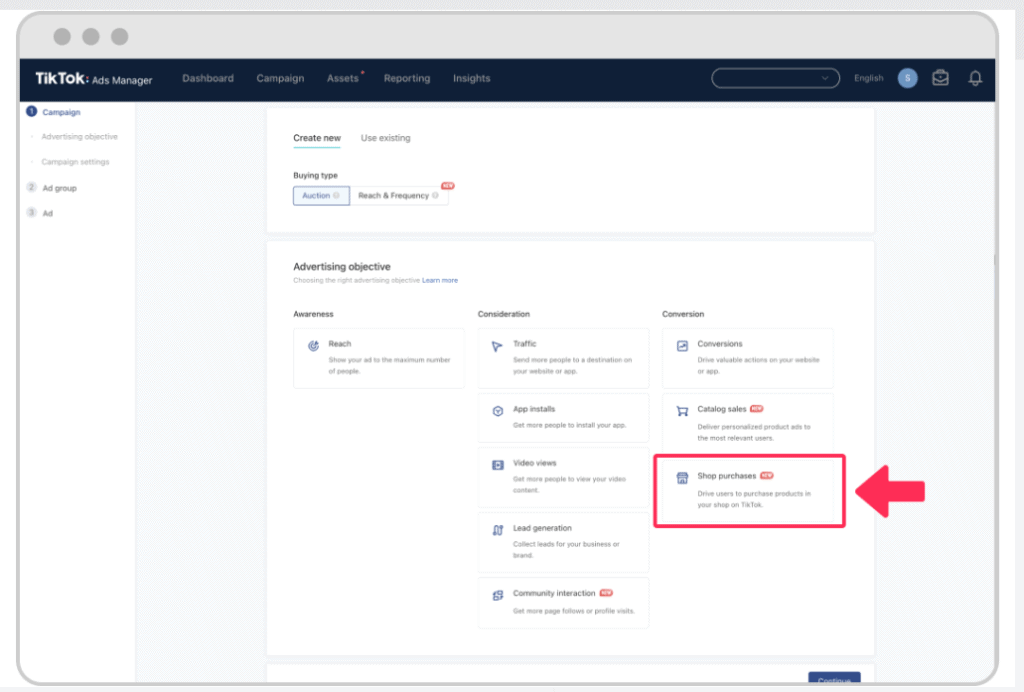Open the Dashboard menu
Image resolution: width=1024 pixels, height=692 pixels.
pos(208,78)
